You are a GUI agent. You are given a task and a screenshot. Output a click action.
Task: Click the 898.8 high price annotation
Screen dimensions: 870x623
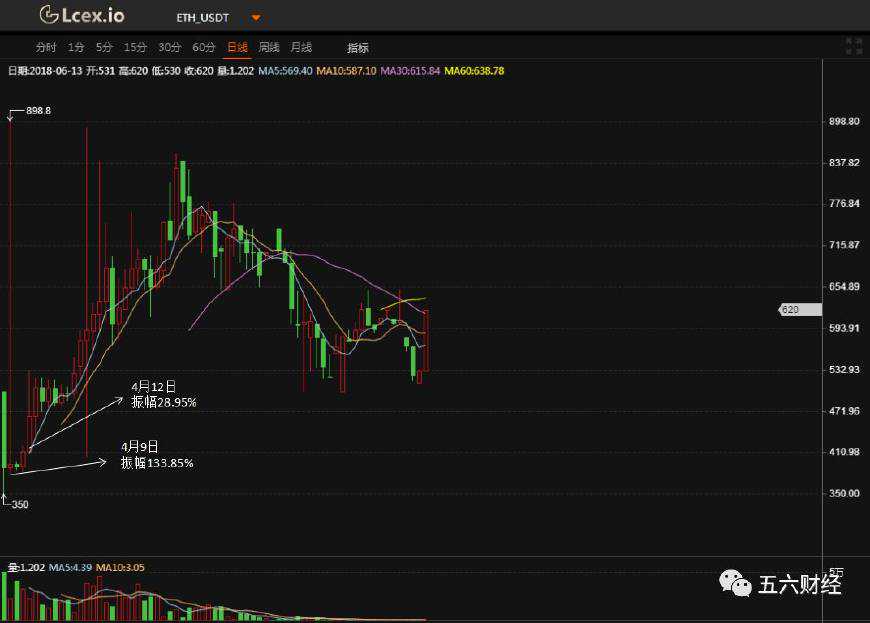(x=38, y=111)
